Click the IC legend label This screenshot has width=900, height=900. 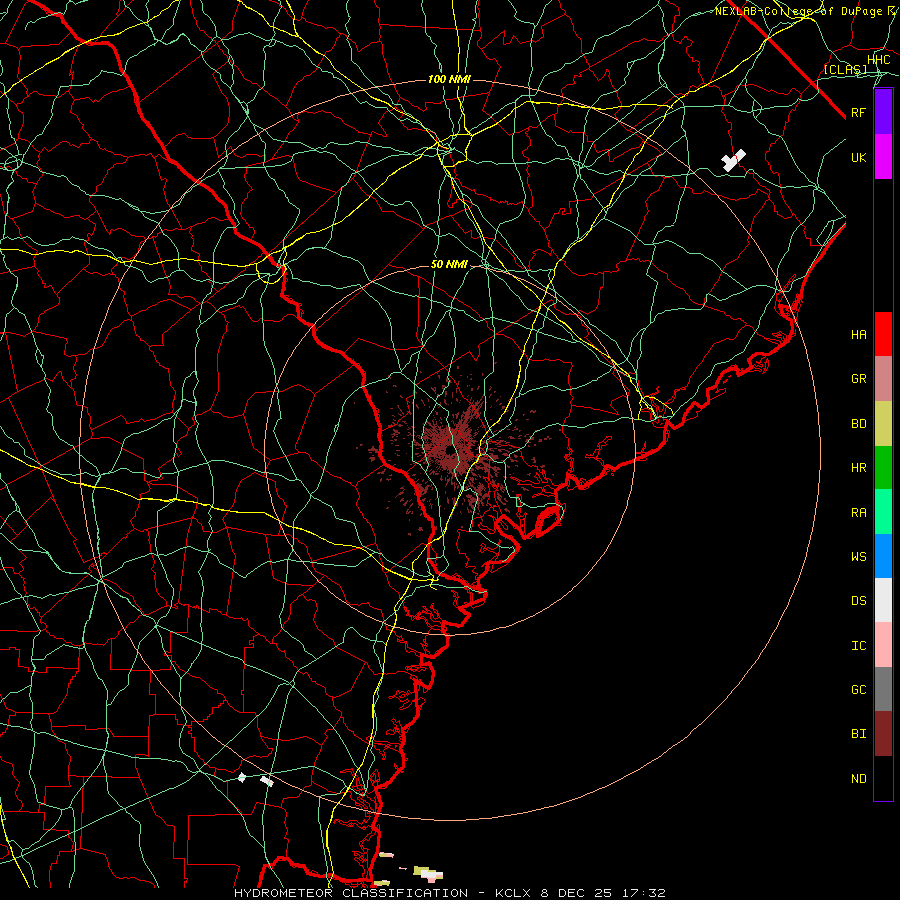click(x=858, y=646)
